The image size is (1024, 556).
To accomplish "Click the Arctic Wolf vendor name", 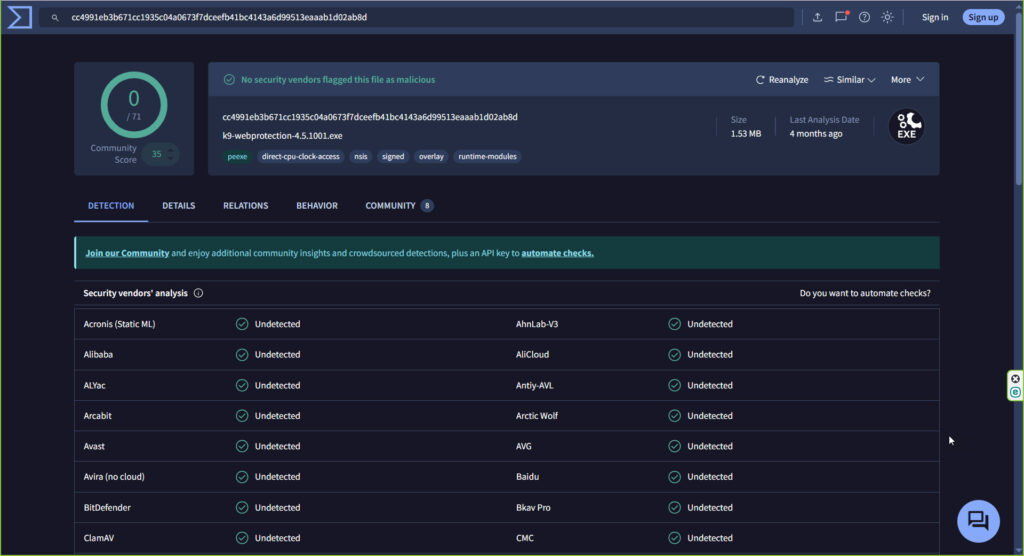I will pyautogui.click(x=537, y=416).
